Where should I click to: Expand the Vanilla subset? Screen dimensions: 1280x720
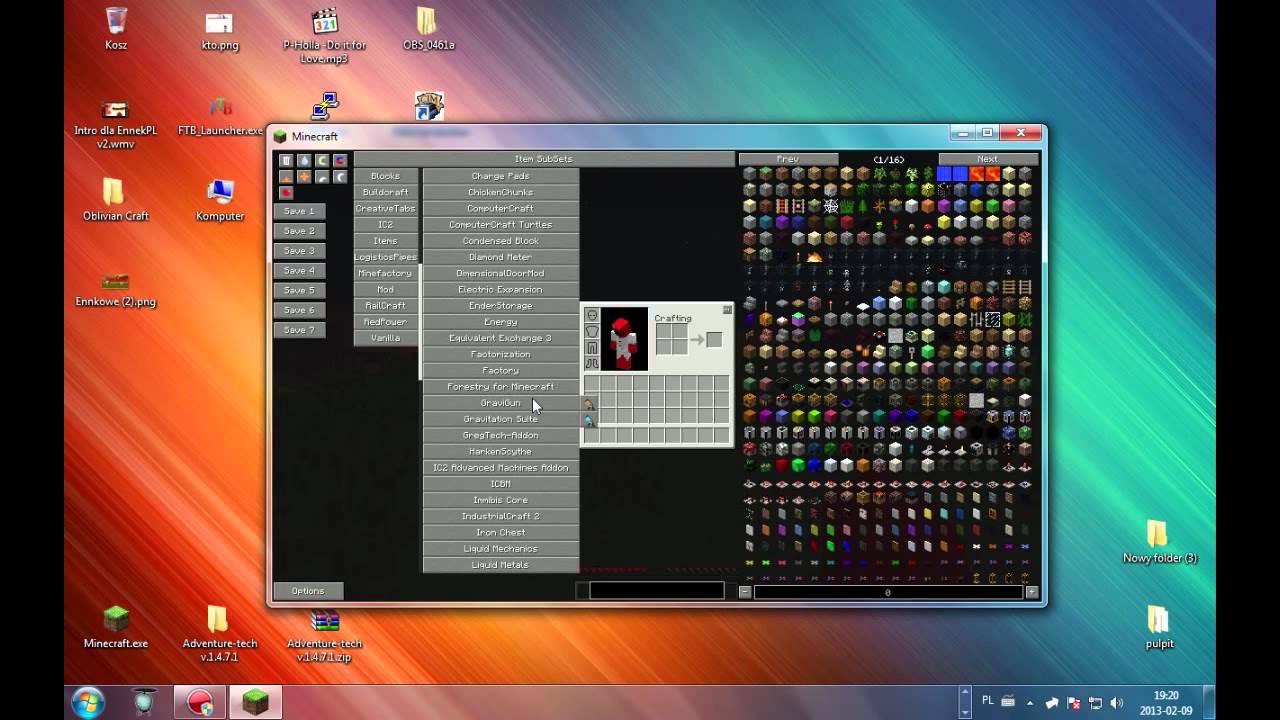(x=385, y=338)
